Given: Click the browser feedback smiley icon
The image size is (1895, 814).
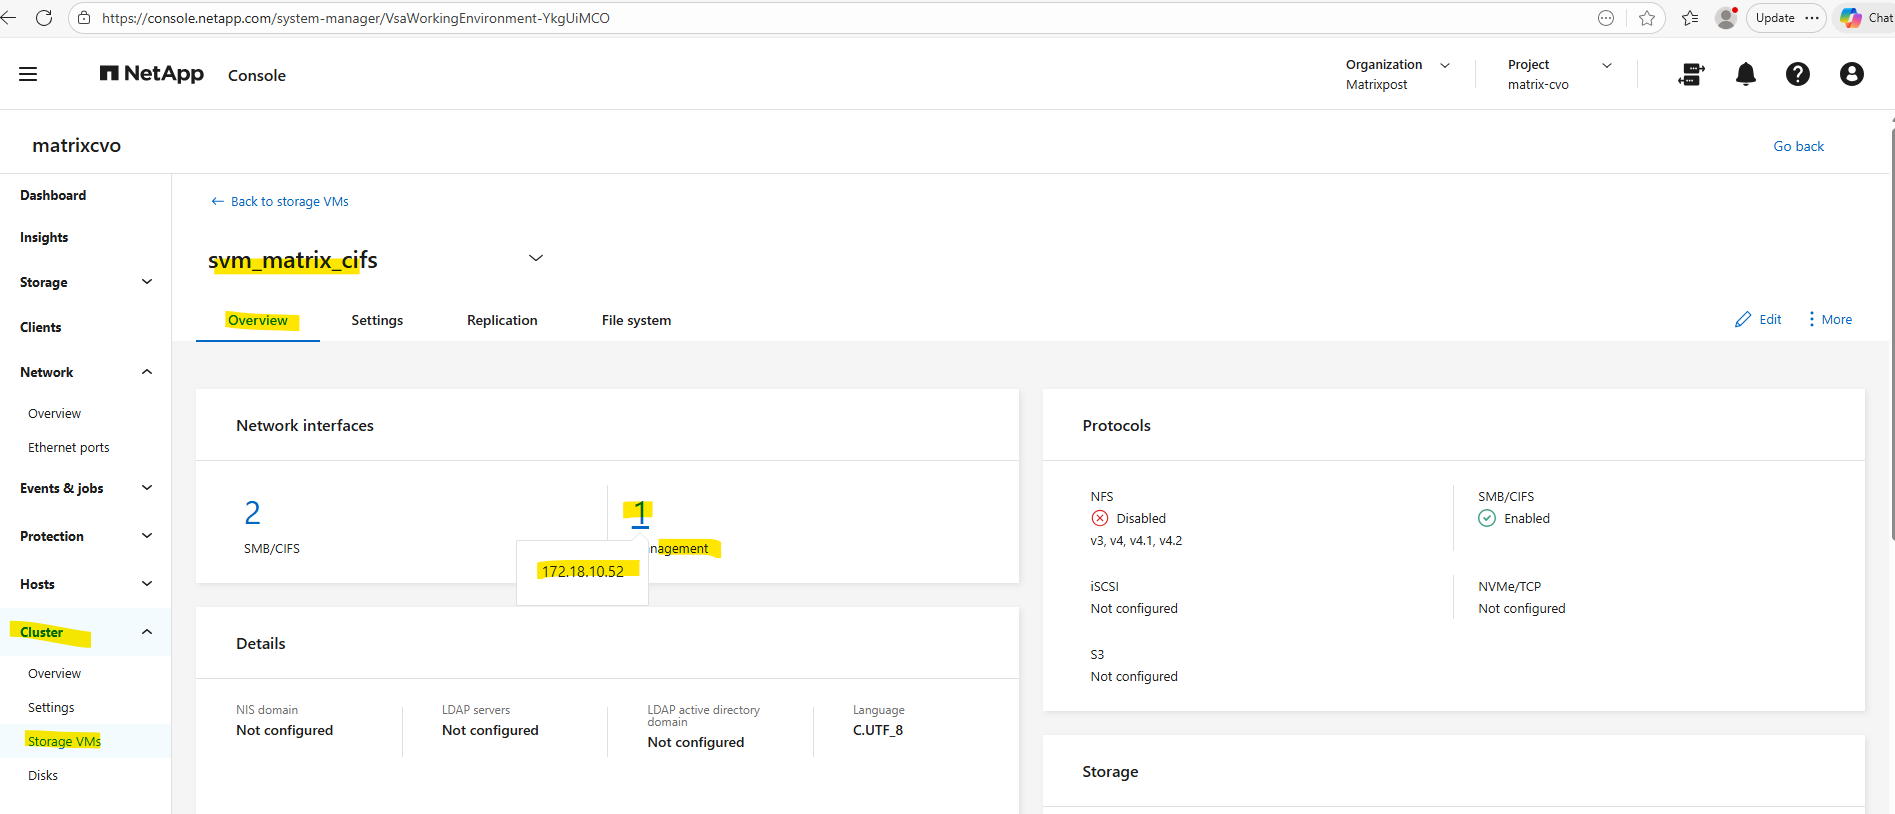Looking at the screenshot, I should (1606, 18).
